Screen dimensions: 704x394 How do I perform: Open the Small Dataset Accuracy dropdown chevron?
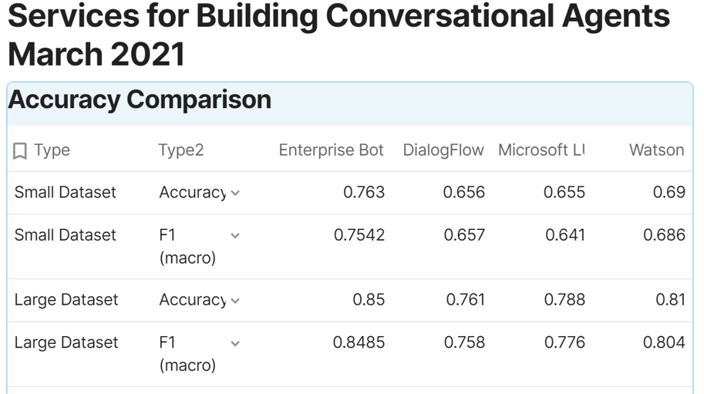click(235, 193)
